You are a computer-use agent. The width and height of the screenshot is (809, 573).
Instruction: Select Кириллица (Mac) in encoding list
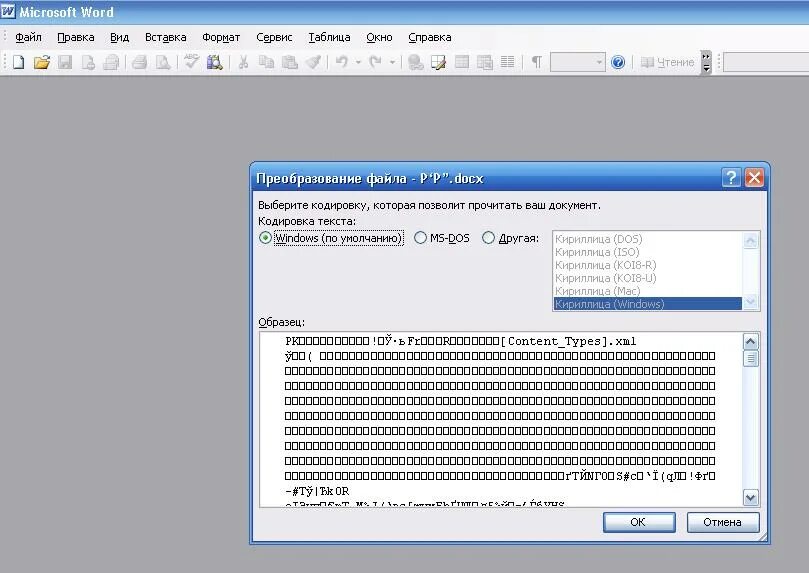click(648, 291)
